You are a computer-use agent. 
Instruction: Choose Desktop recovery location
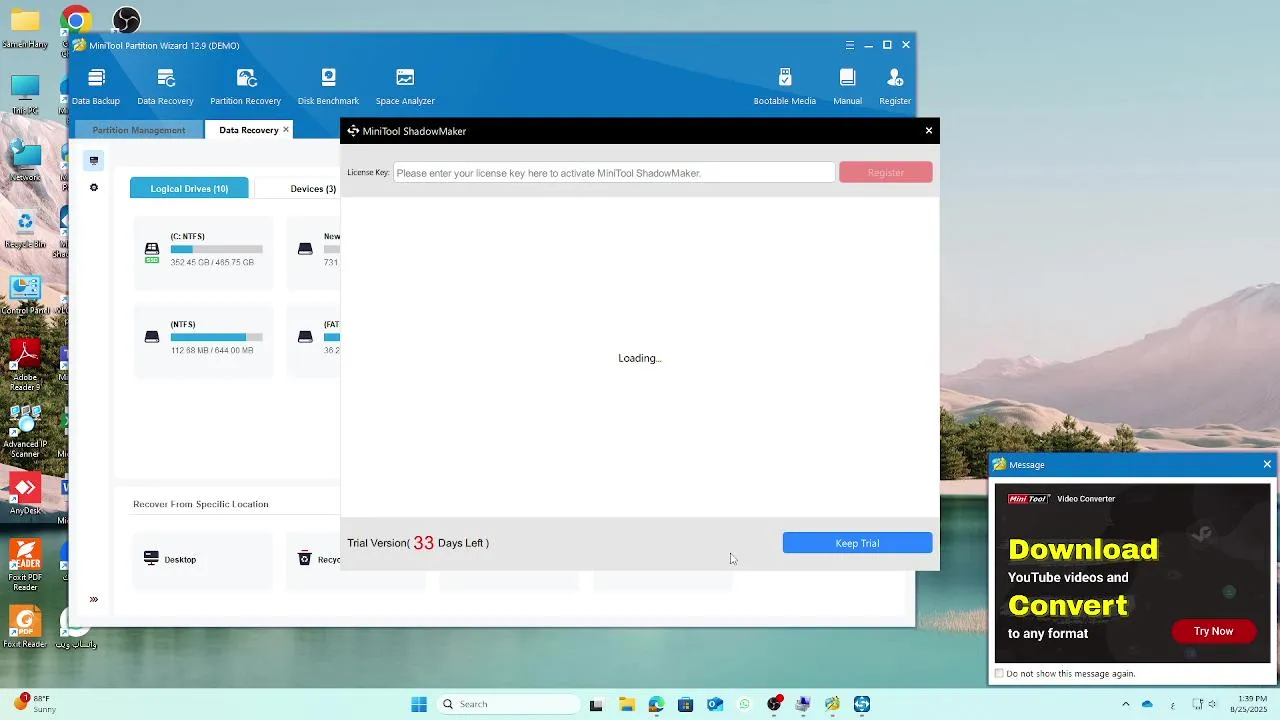click(x=203, y=559)
